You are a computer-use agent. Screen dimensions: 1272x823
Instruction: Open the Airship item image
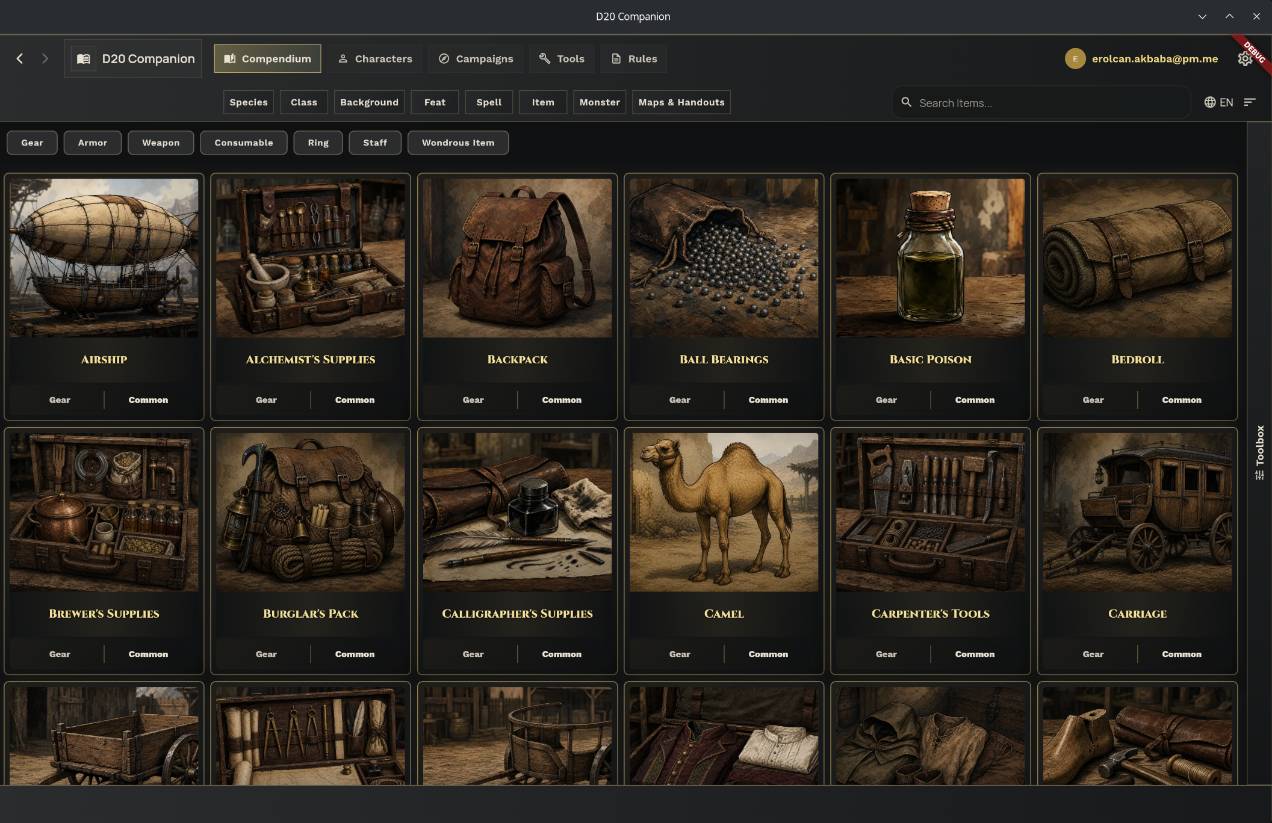pos(104,258)
